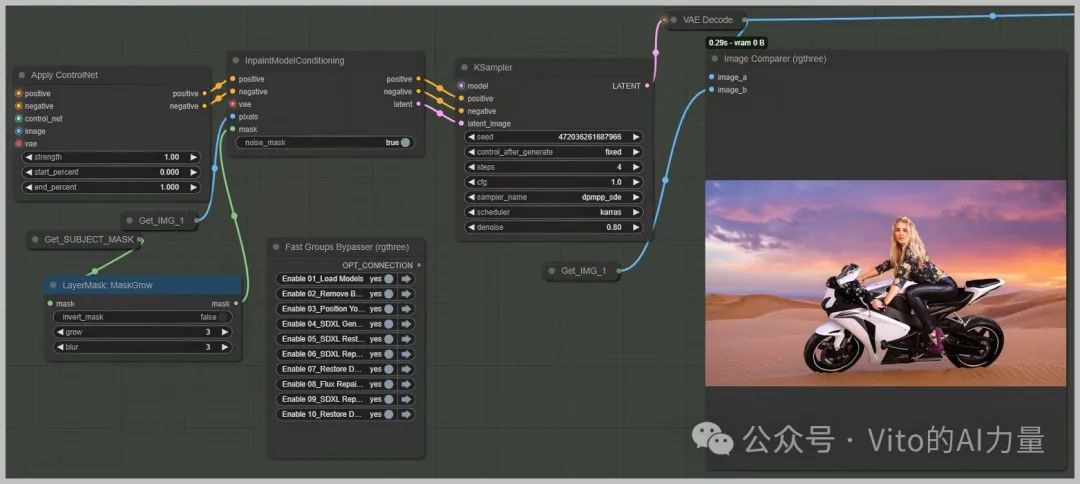The image size is (1080, 484).
Task: Toggle Enable 03_Position Yo... switch
Action: click(x=389, y=309)
